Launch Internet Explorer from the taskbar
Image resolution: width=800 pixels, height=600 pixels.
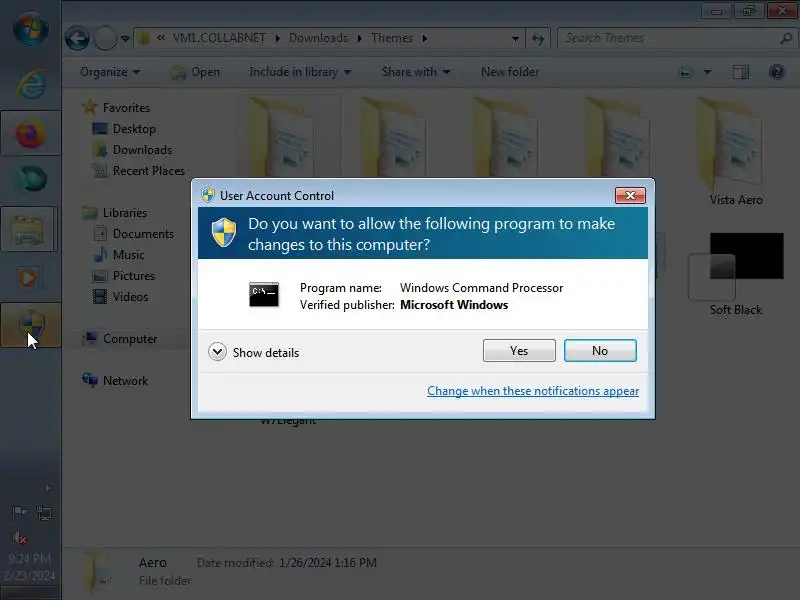click(x=31, y=83)
